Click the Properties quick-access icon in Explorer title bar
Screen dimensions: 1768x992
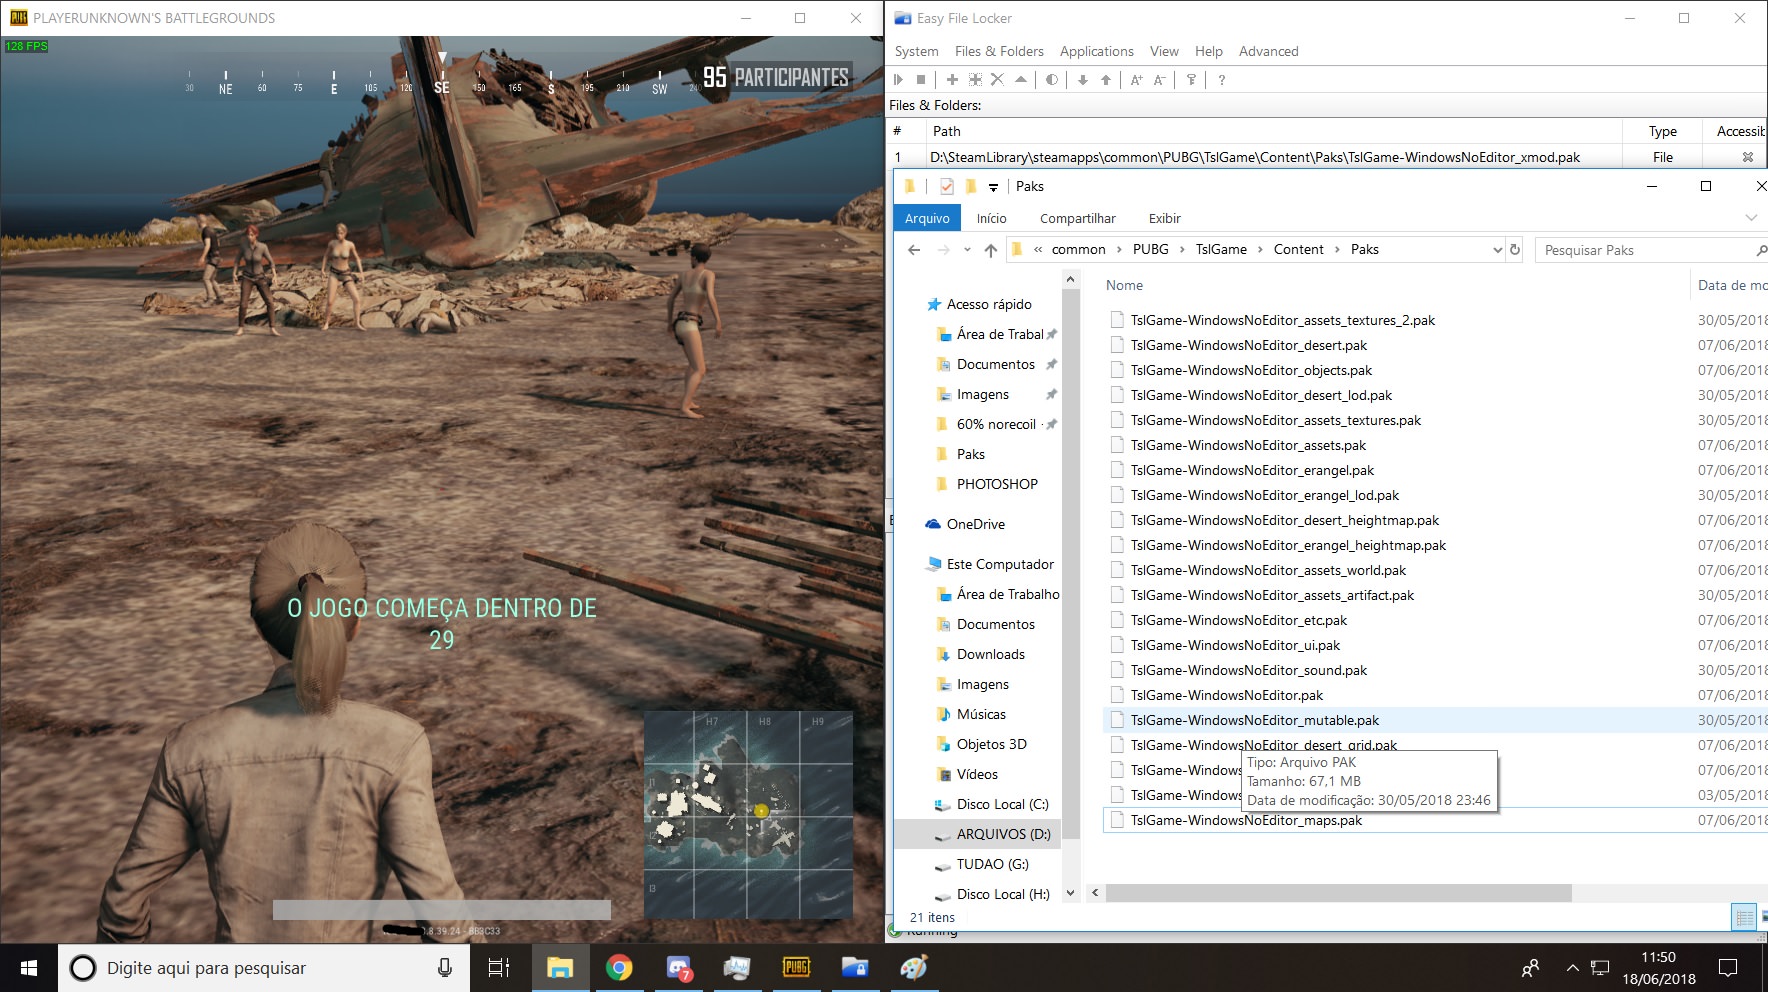tap(947, 186)
